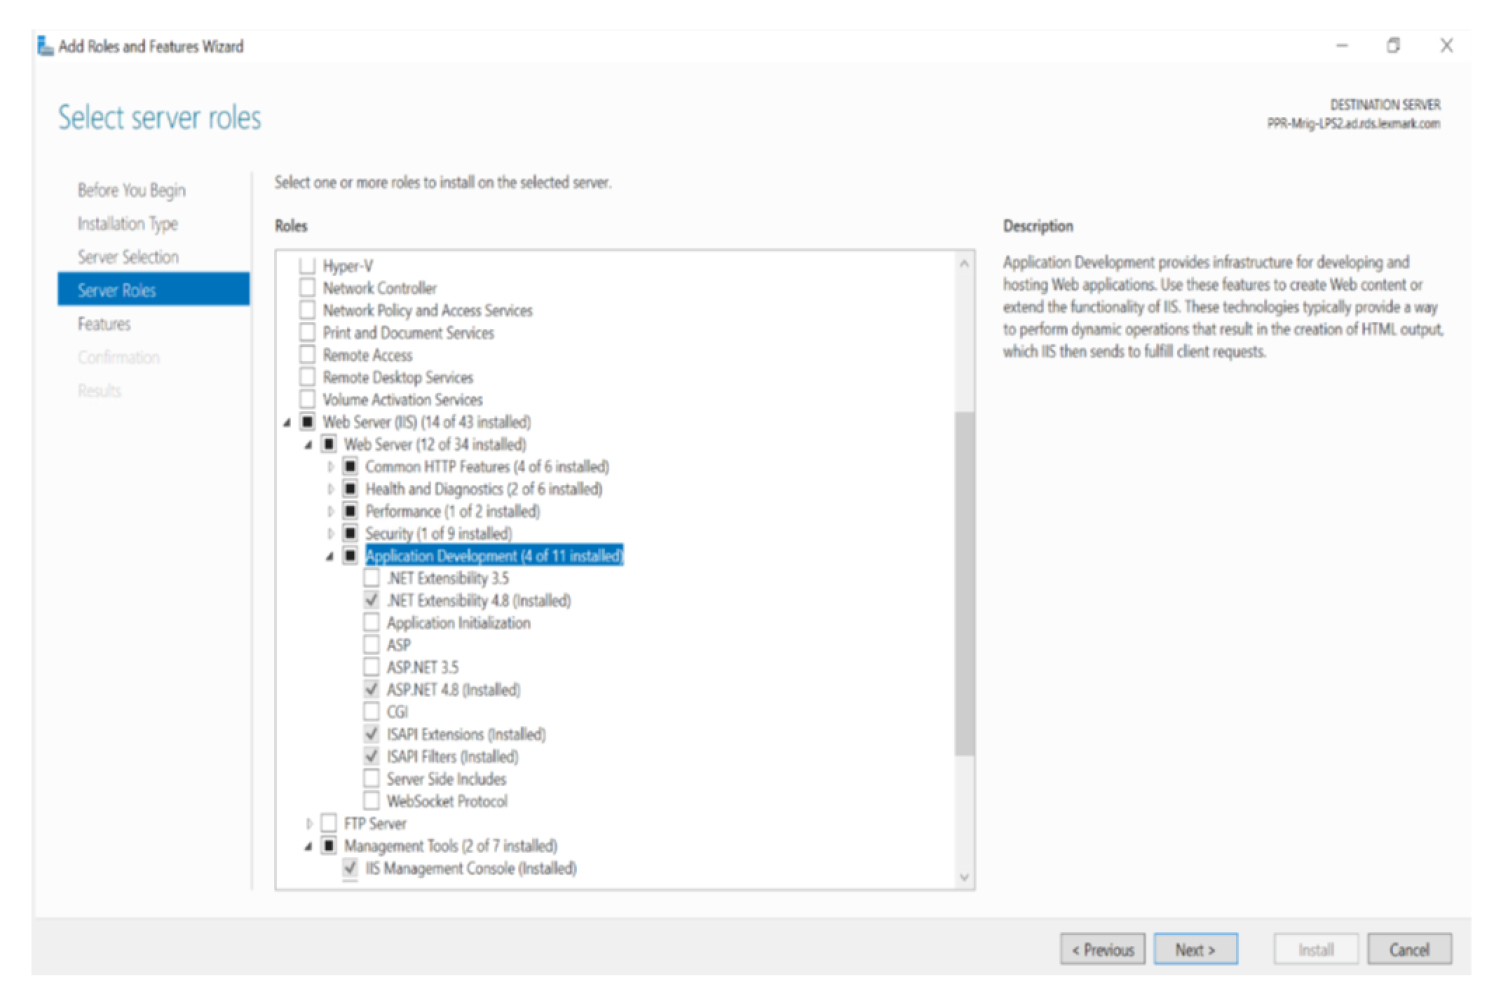Viewport: 1500px width, 1007px height.
Task: Tick Network Policy and Access Services checkbox
Action: 308,310
